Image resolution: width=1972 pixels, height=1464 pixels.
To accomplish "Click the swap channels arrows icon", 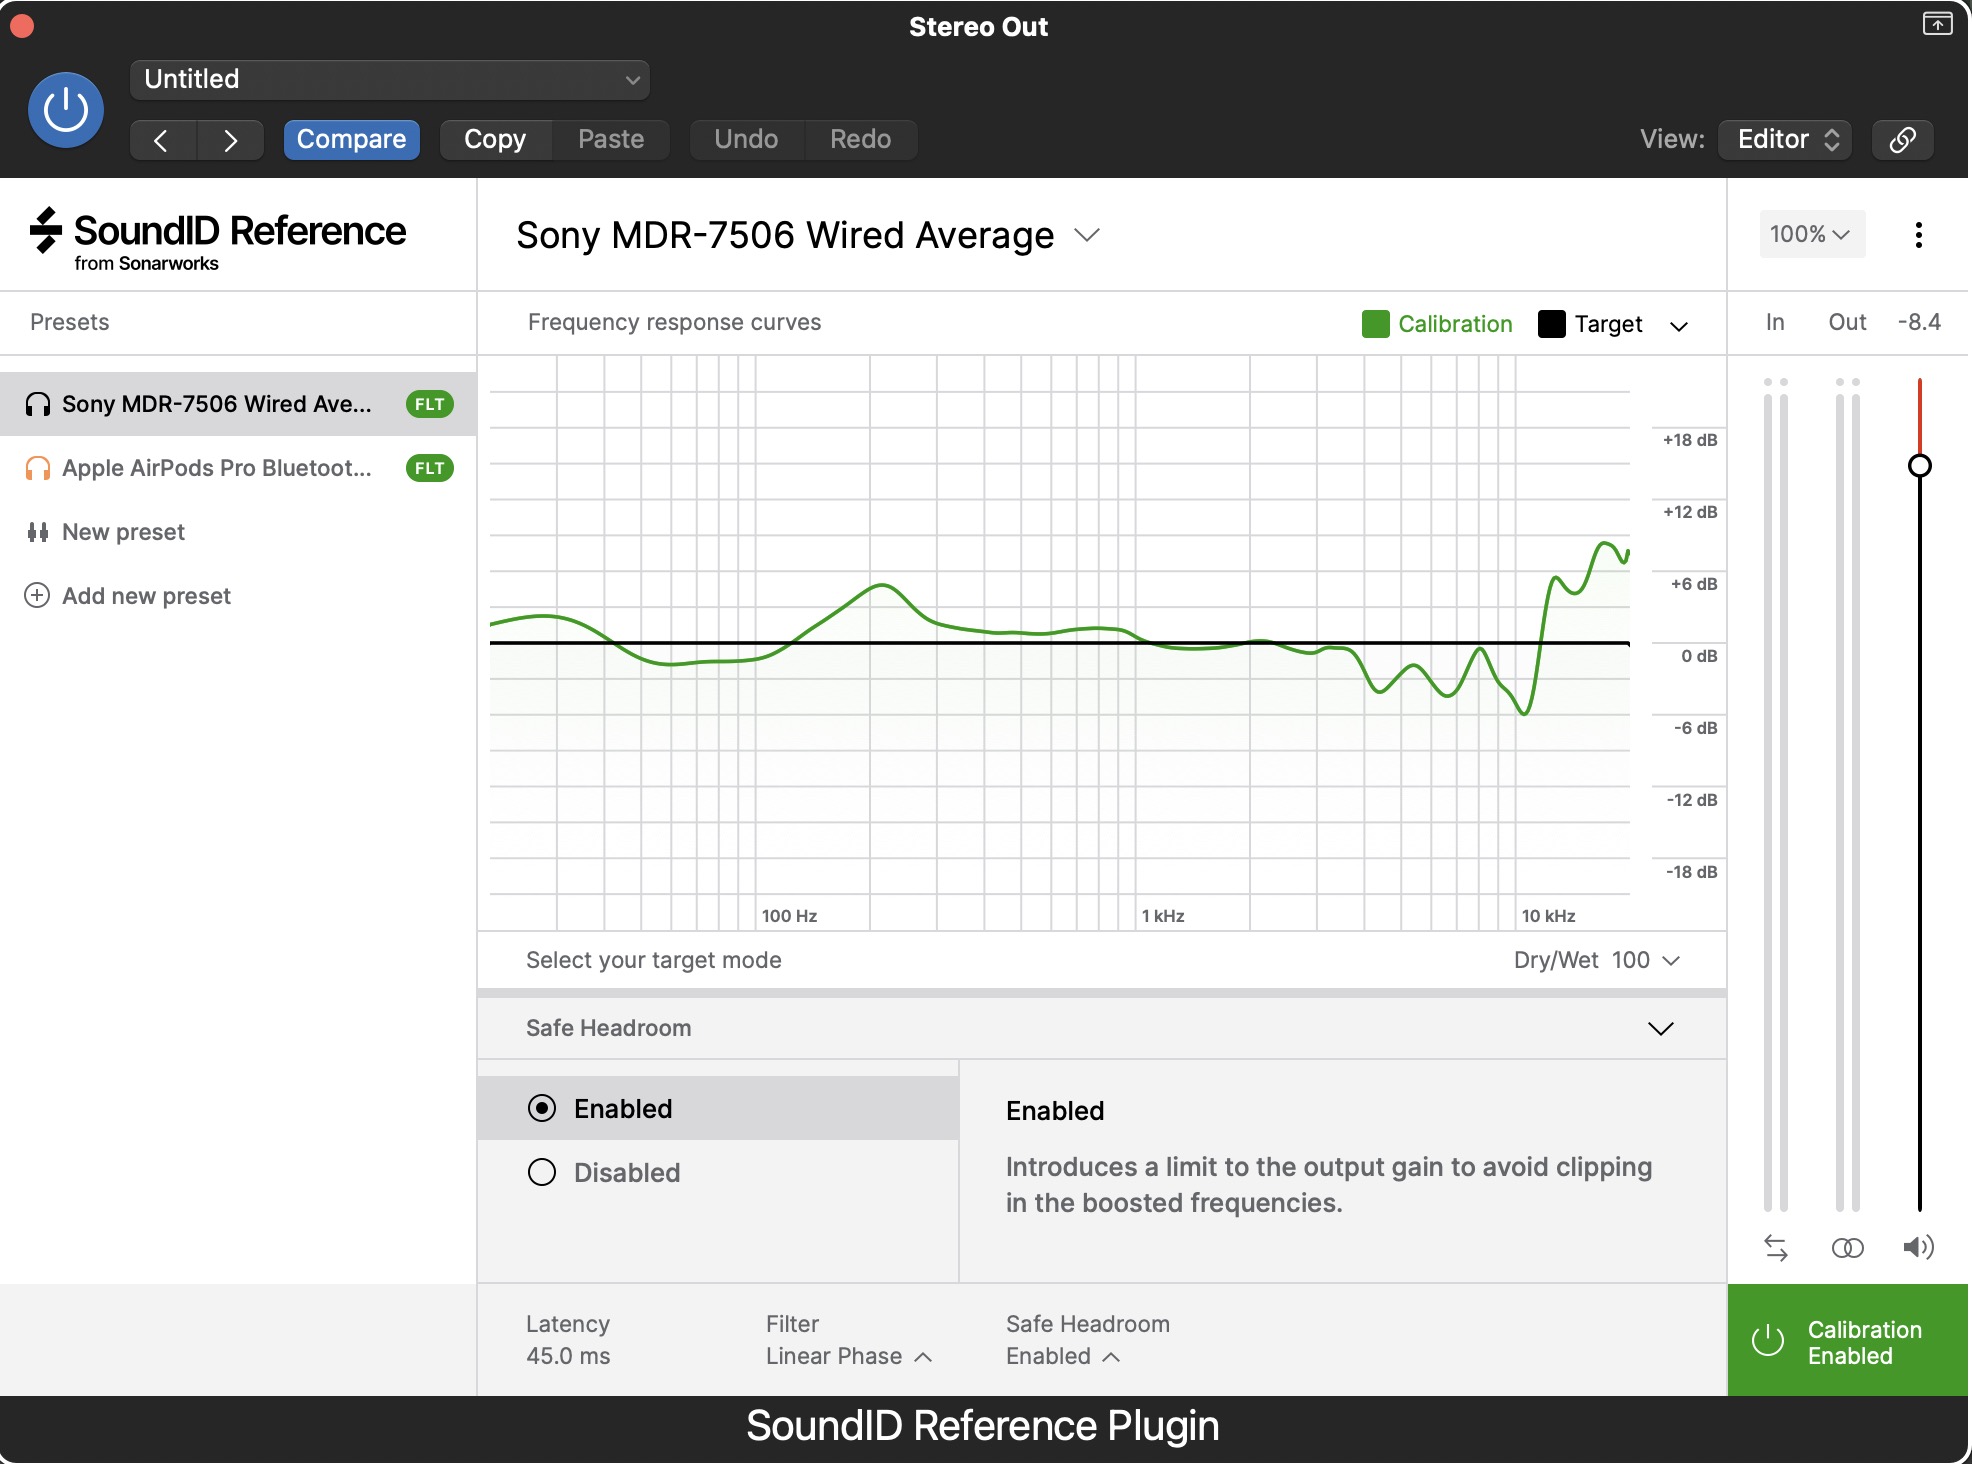I will [1775, 1247].
